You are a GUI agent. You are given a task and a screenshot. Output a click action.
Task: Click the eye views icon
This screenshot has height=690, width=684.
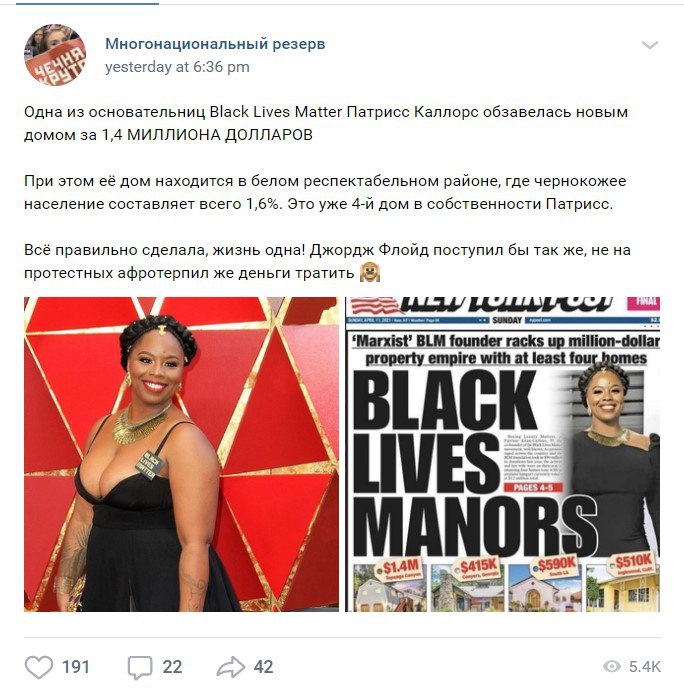tap(611, 666)
